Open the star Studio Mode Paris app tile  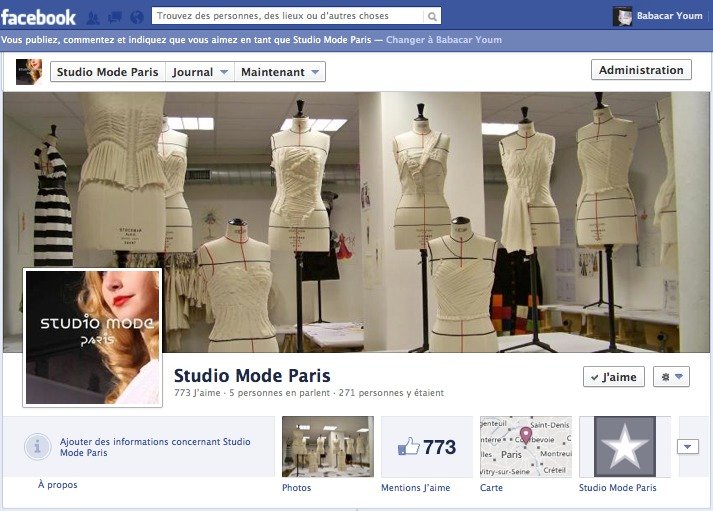point(625,447)
